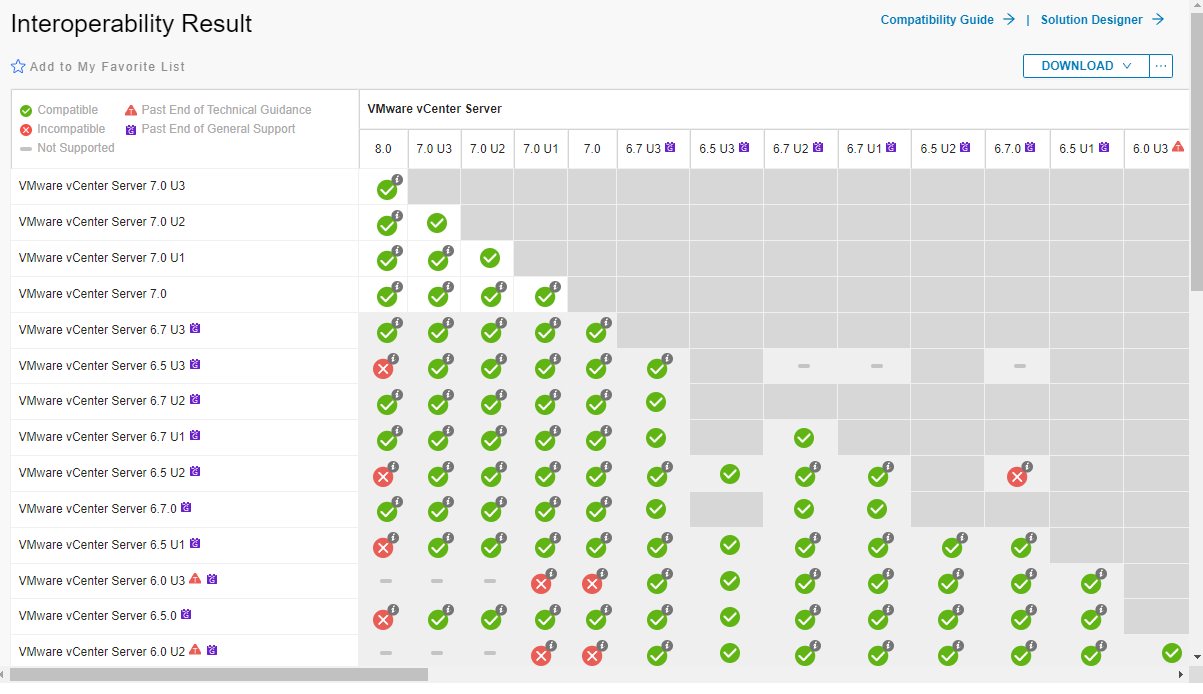The image size is (1203, 694).
Task: Click compatible check in 6.7.0 row, 6.7 U1 column
Action: point(877,509)
